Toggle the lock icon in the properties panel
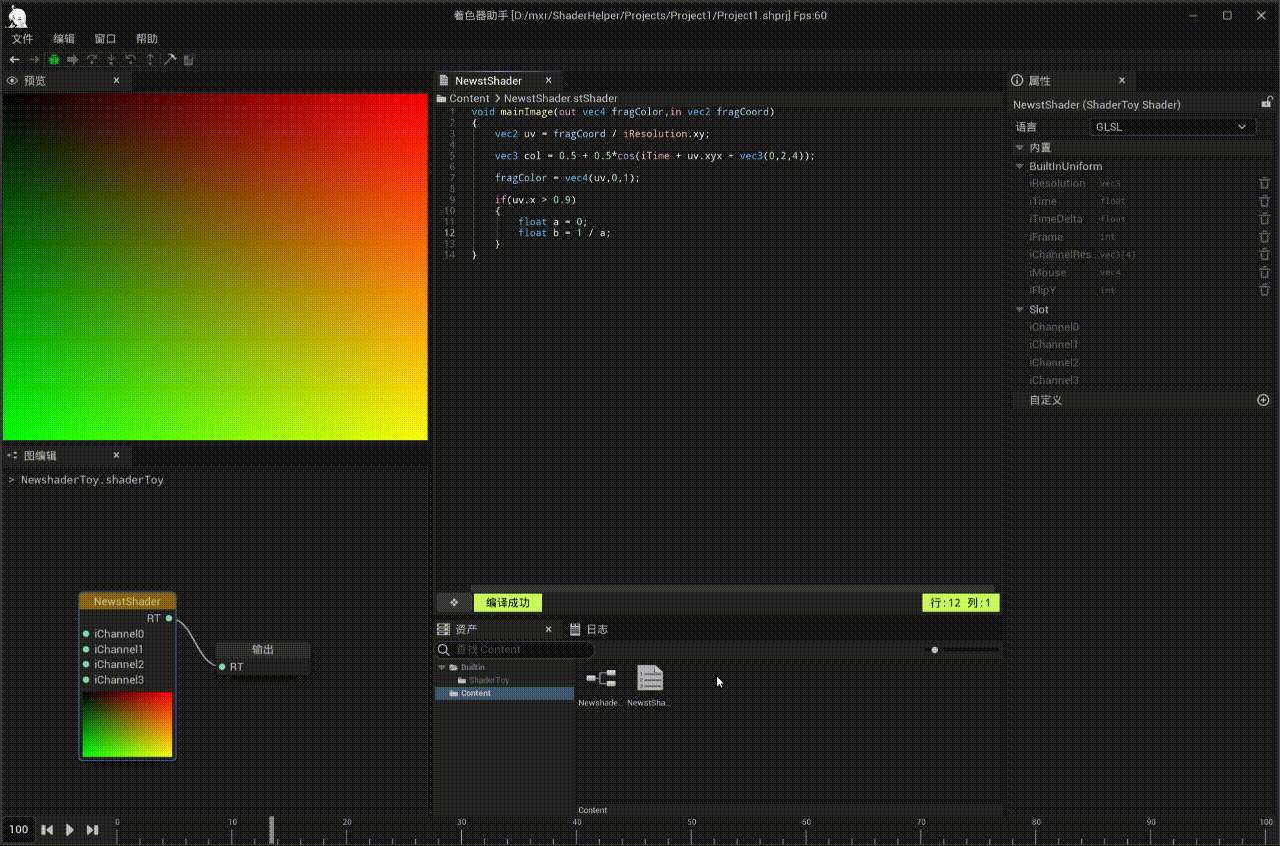This screenshot has height=846, width=1280. (1267, 102)
